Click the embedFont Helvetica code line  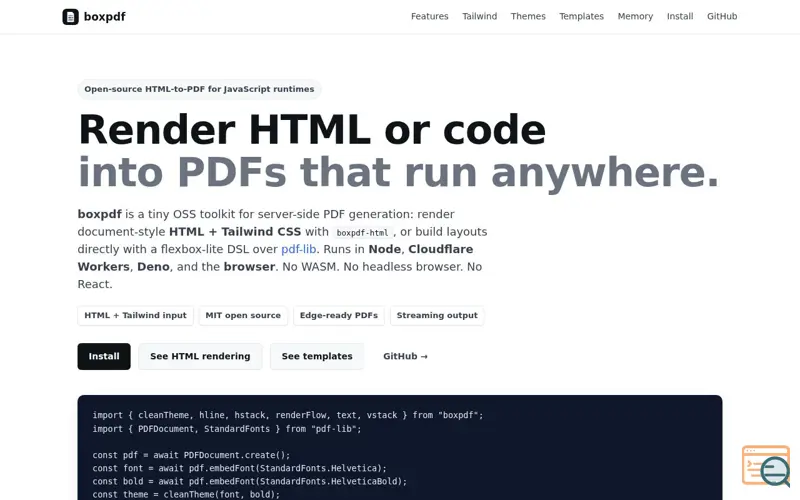click(240, 468)
